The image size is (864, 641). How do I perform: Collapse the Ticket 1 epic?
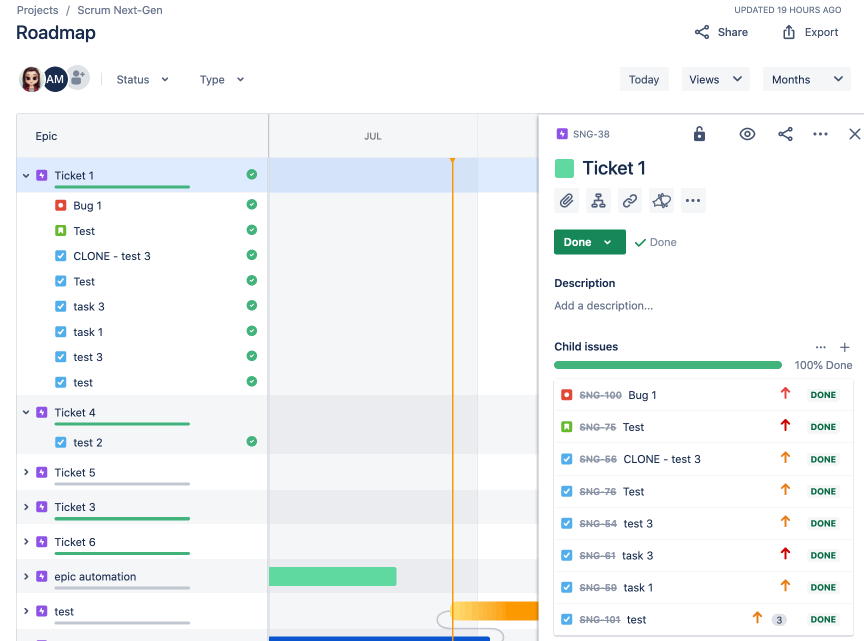pyautogui.click(x=27, y=174)
